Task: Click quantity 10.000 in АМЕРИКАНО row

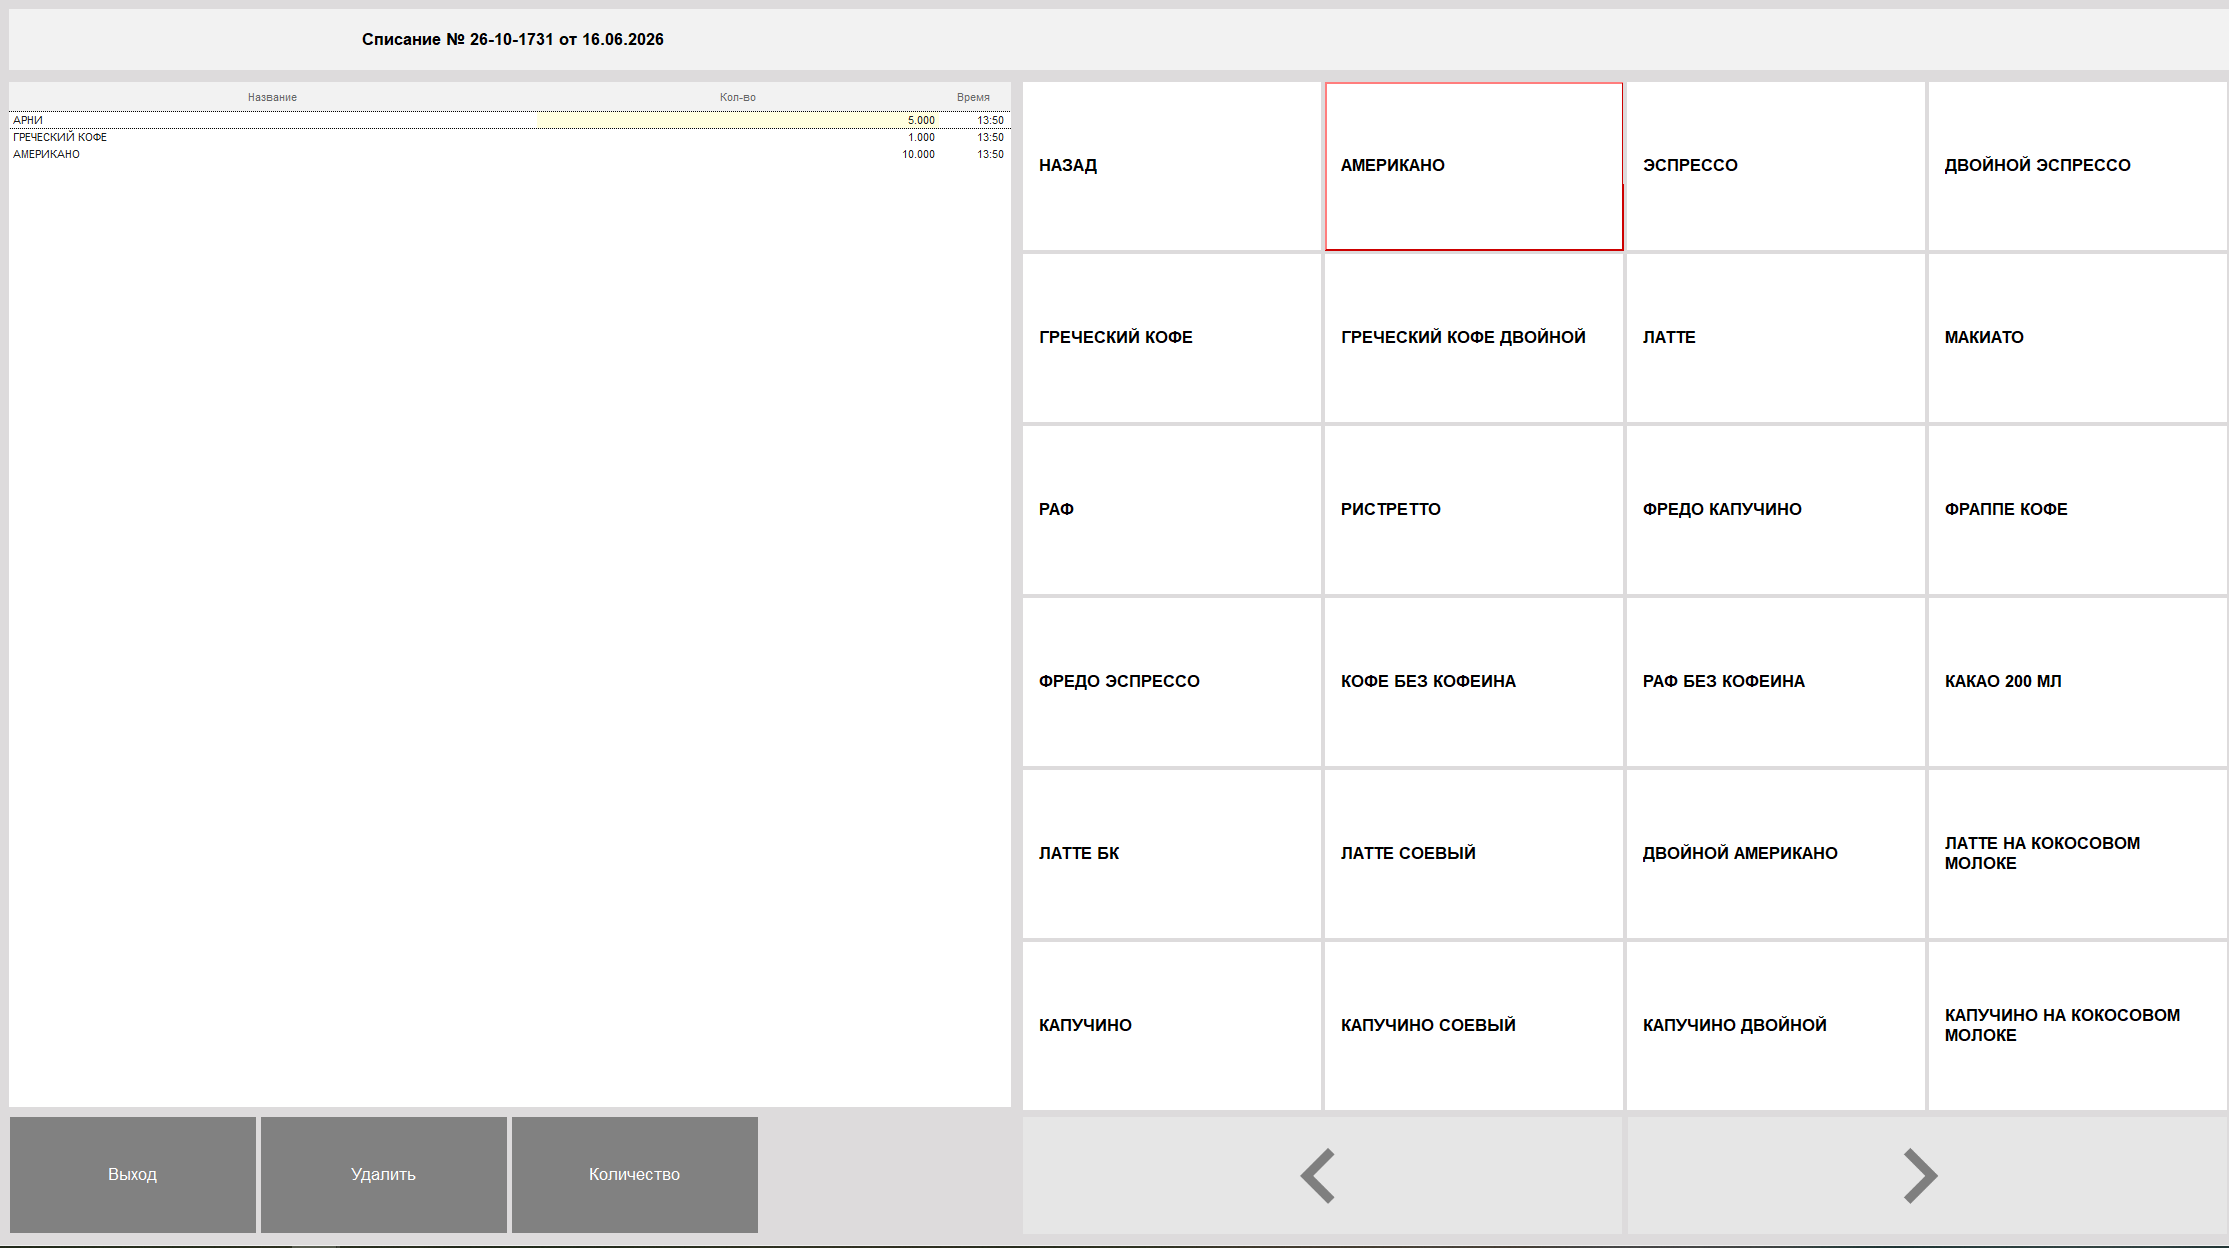Action: pyautogui.click(x=918, y=154)
